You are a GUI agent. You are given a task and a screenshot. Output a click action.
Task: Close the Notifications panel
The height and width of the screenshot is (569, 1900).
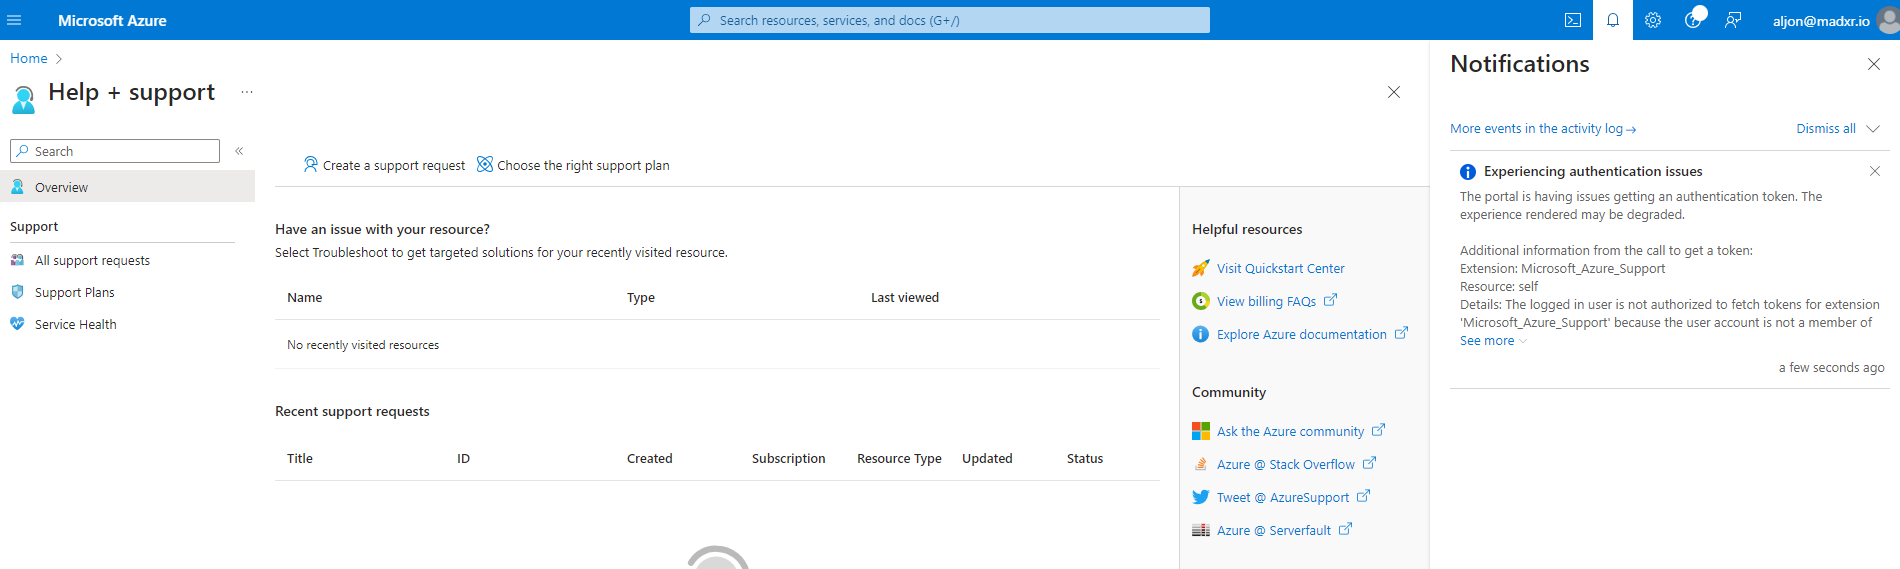1874,64
